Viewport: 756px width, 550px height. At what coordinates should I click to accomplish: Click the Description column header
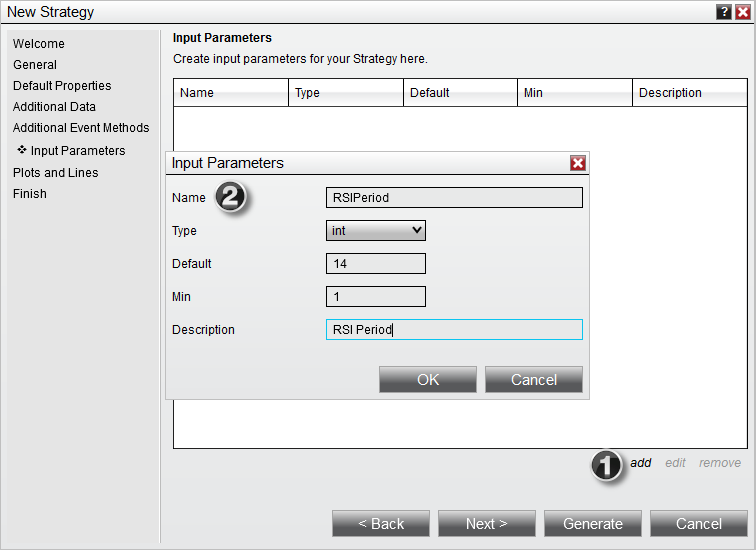[690, 93]
